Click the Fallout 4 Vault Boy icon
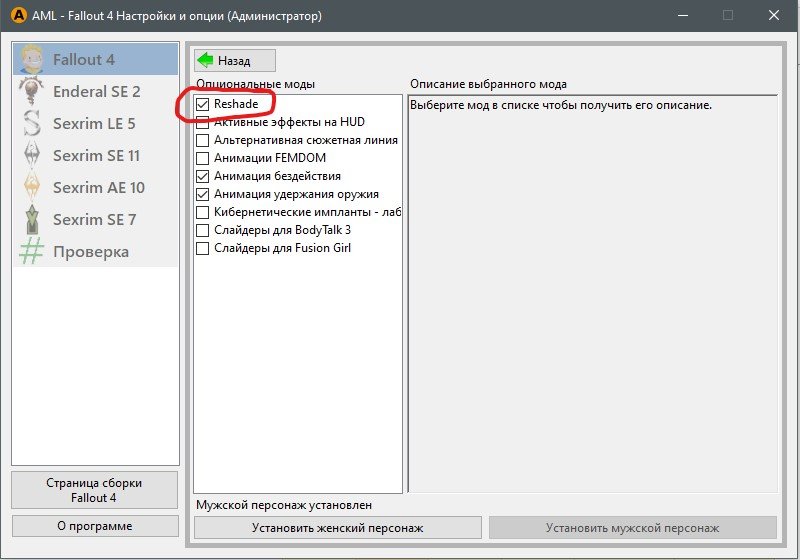 pos(33,59)
